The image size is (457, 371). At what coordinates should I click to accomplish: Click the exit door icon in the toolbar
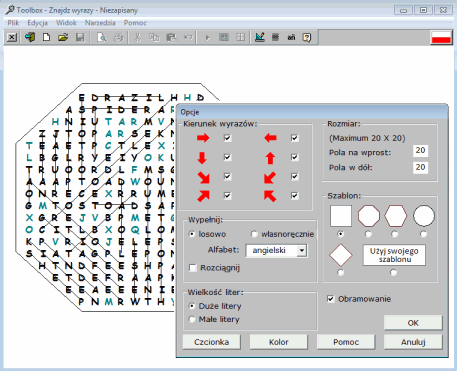coord(30,37)
